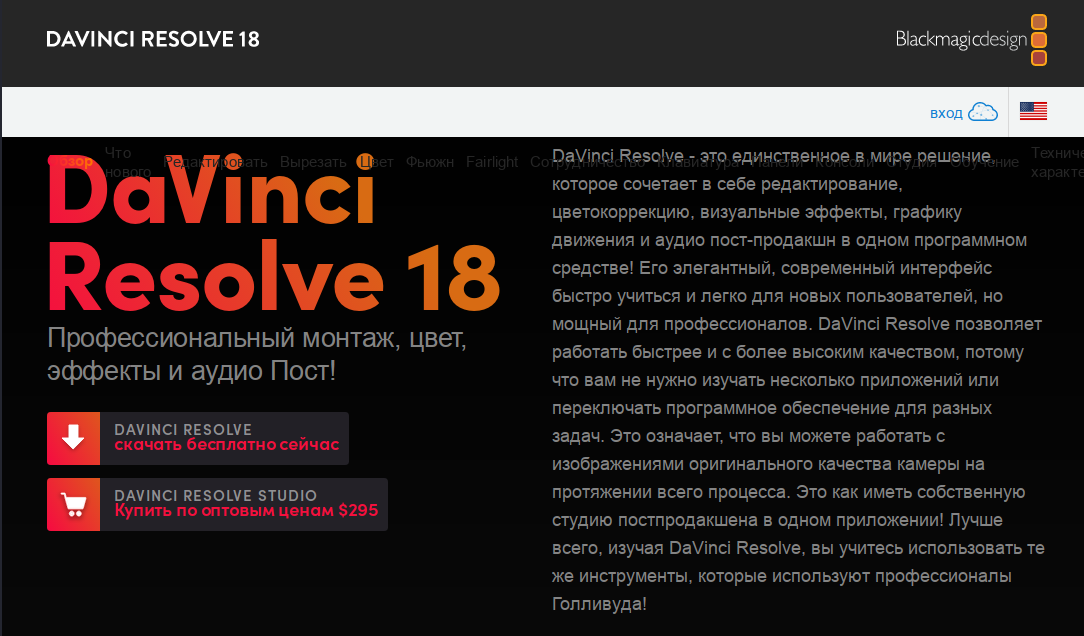Open the Вырезать tab

click(313, 162)
